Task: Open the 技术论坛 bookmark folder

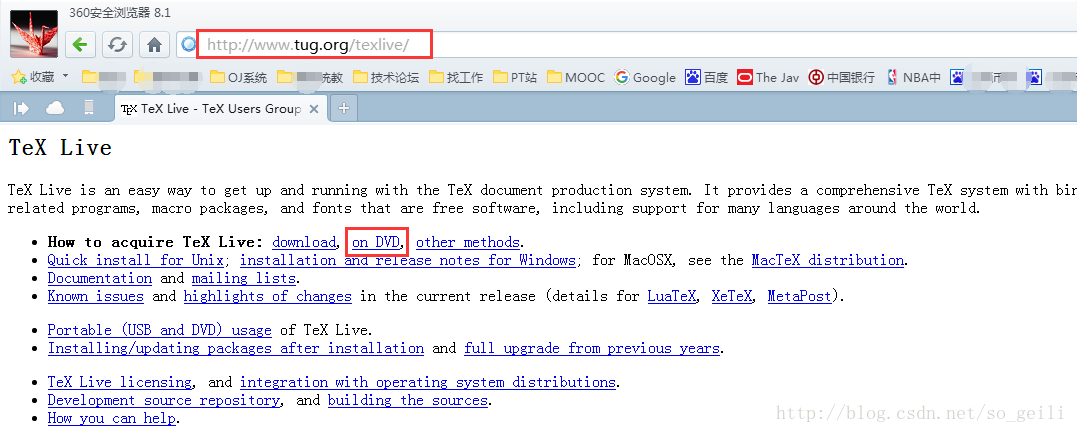Action: coord(386,78)
